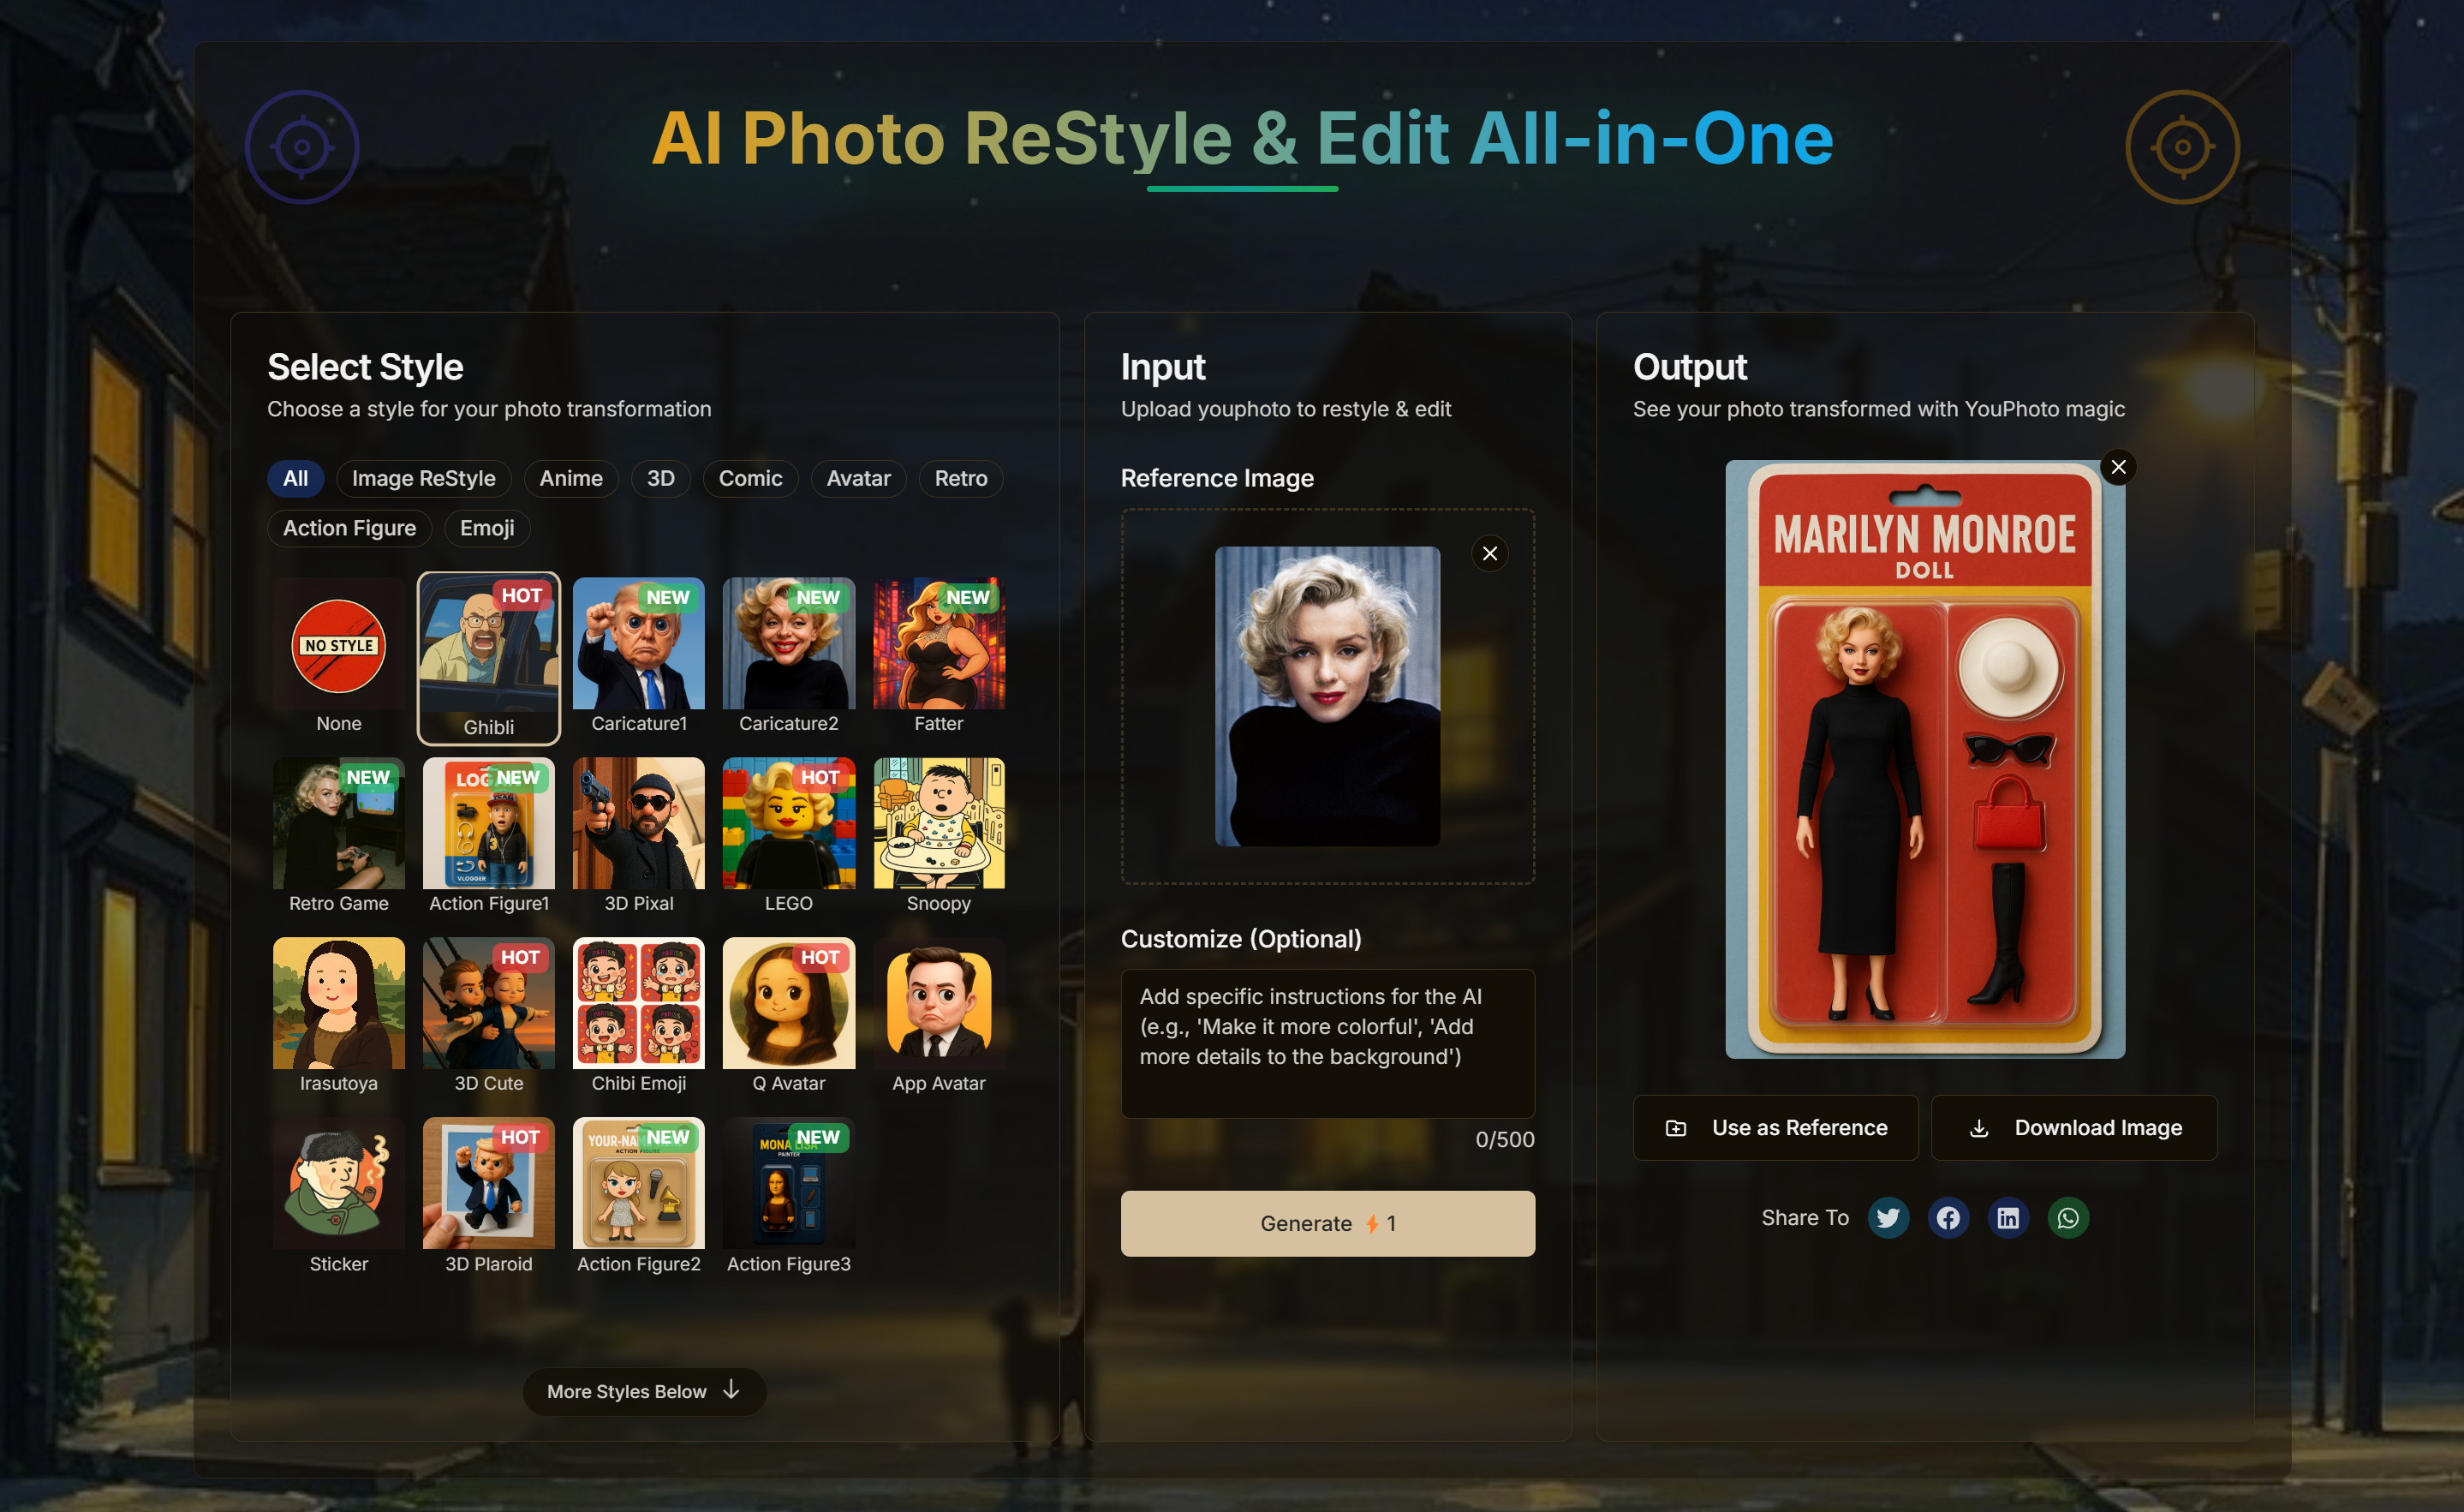
Task: Choose the Caricature1 style
Action: pos(639,657)
